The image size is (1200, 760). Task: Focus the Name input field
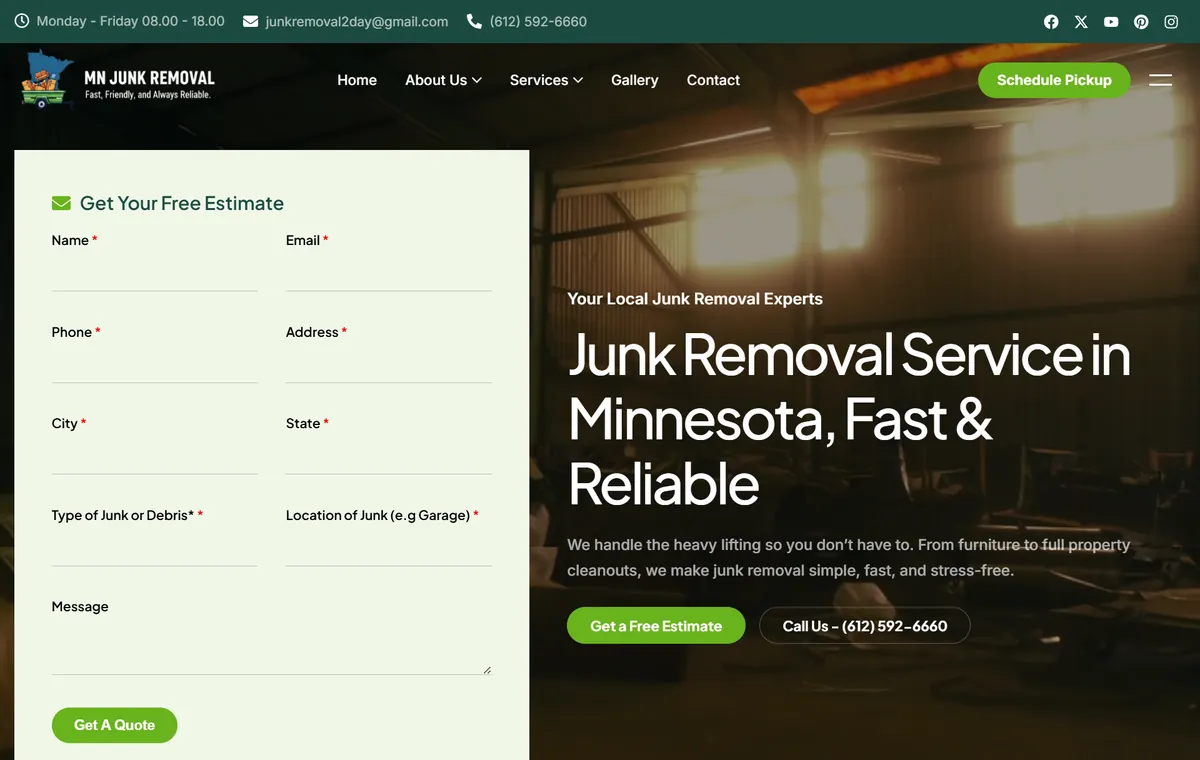click(155, 272)
